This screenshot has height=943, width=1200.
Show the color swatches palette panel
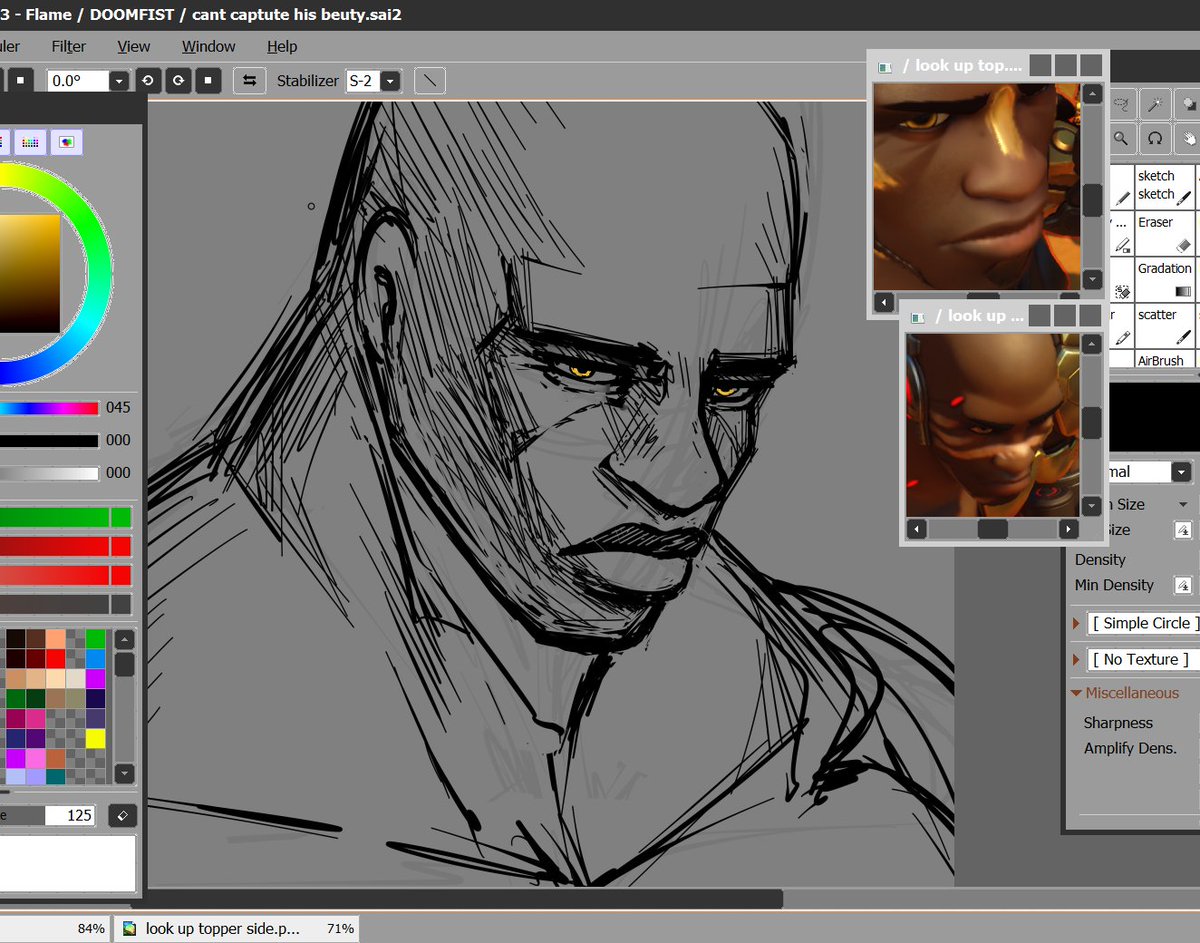(x=31, y=142)
